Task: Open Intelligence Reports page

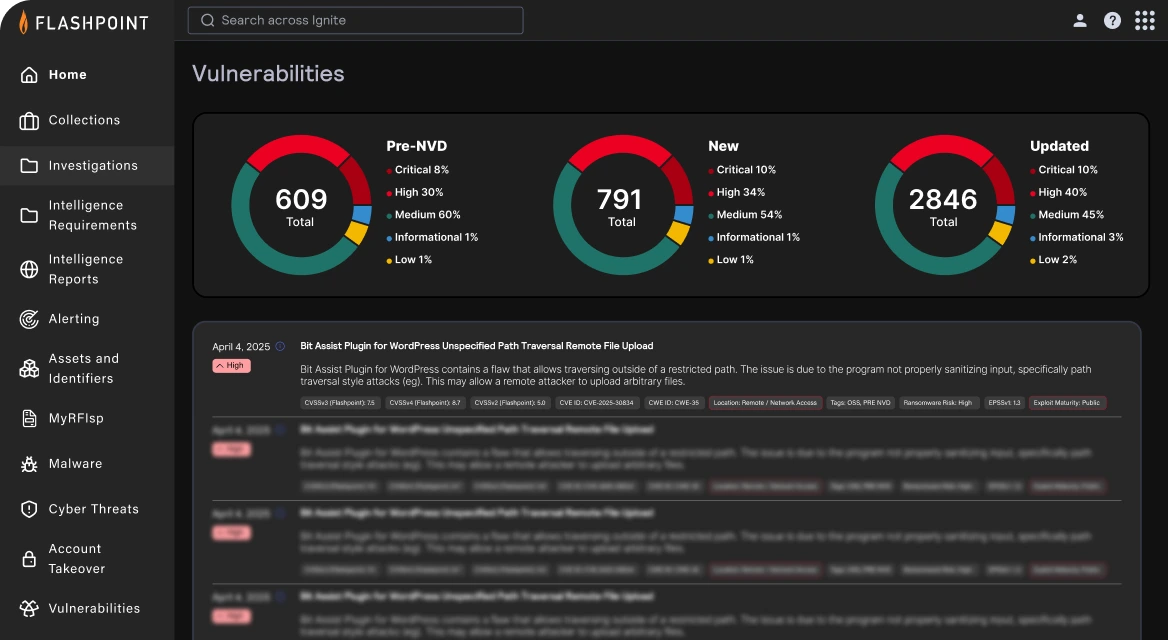Action: click(87, 269)
